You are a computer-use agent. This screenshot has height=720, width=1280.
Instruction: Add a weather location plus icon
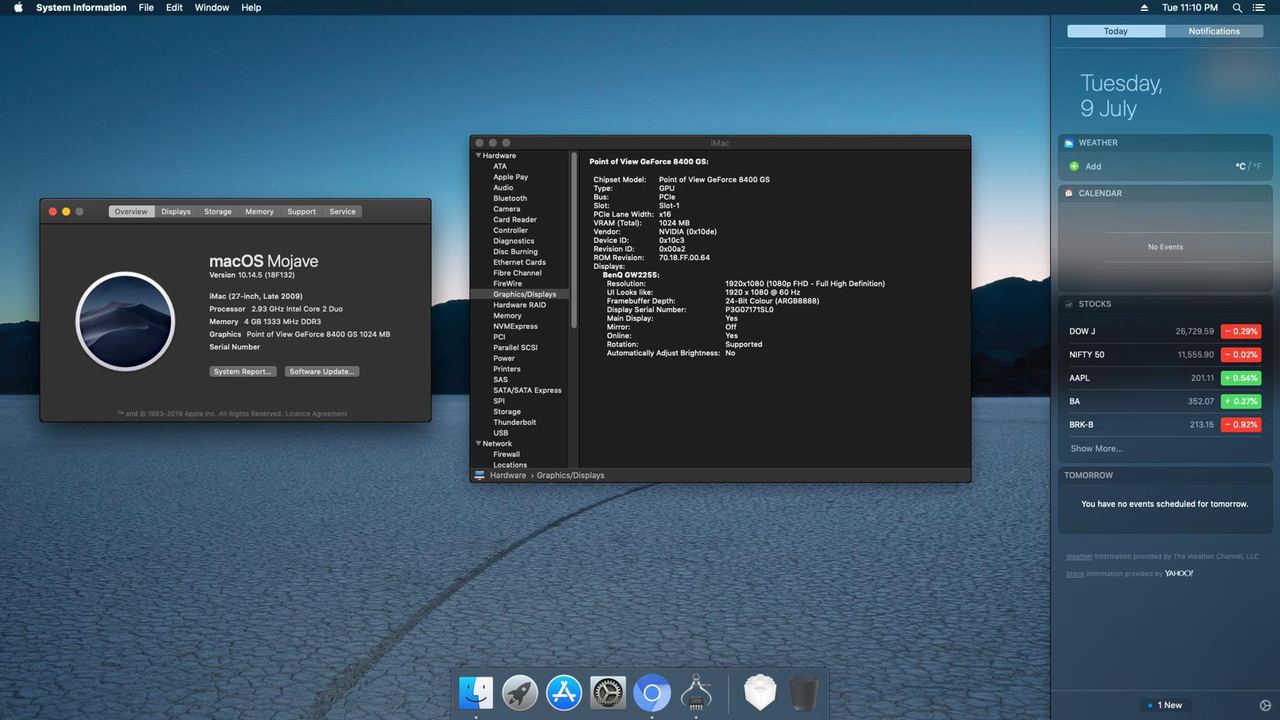coord(1074,167)
